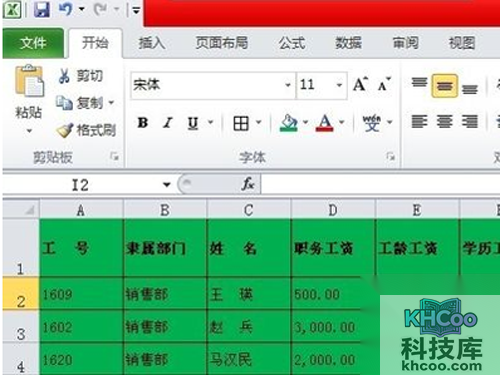
Task: Expand the 粘贴 options arrow
Action: tap(29, 131)
